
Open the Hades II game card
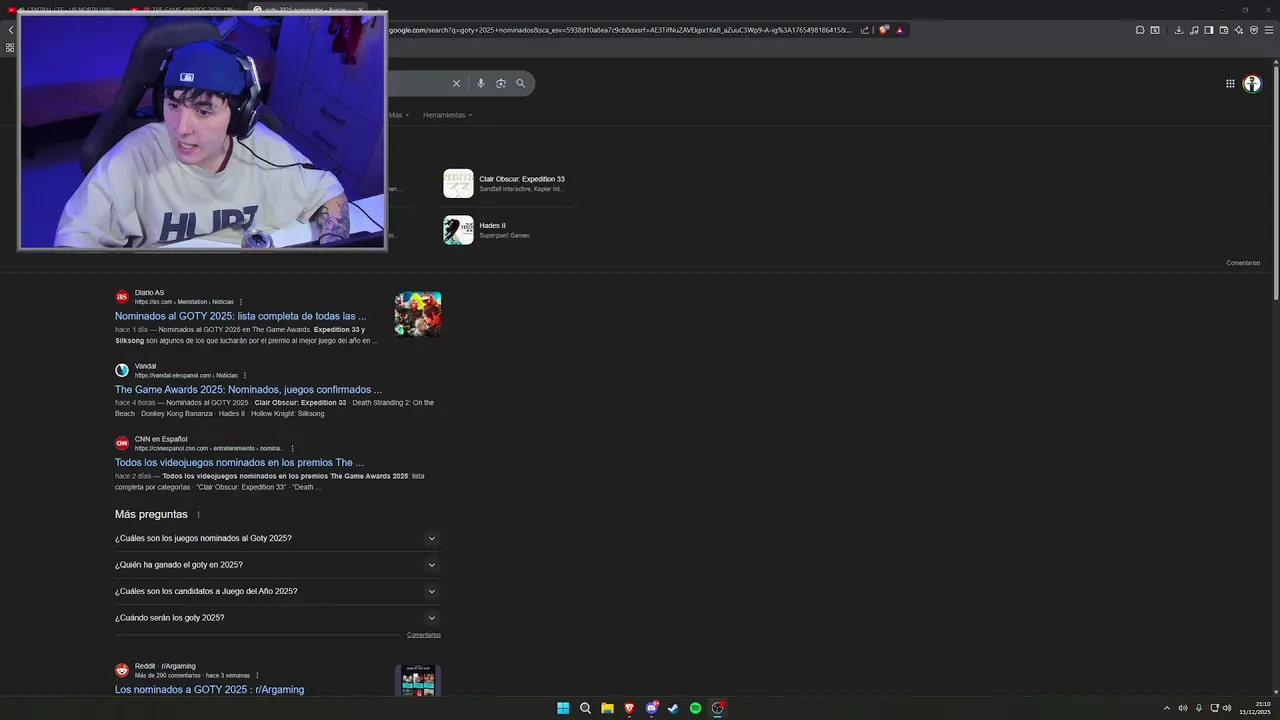509,230
